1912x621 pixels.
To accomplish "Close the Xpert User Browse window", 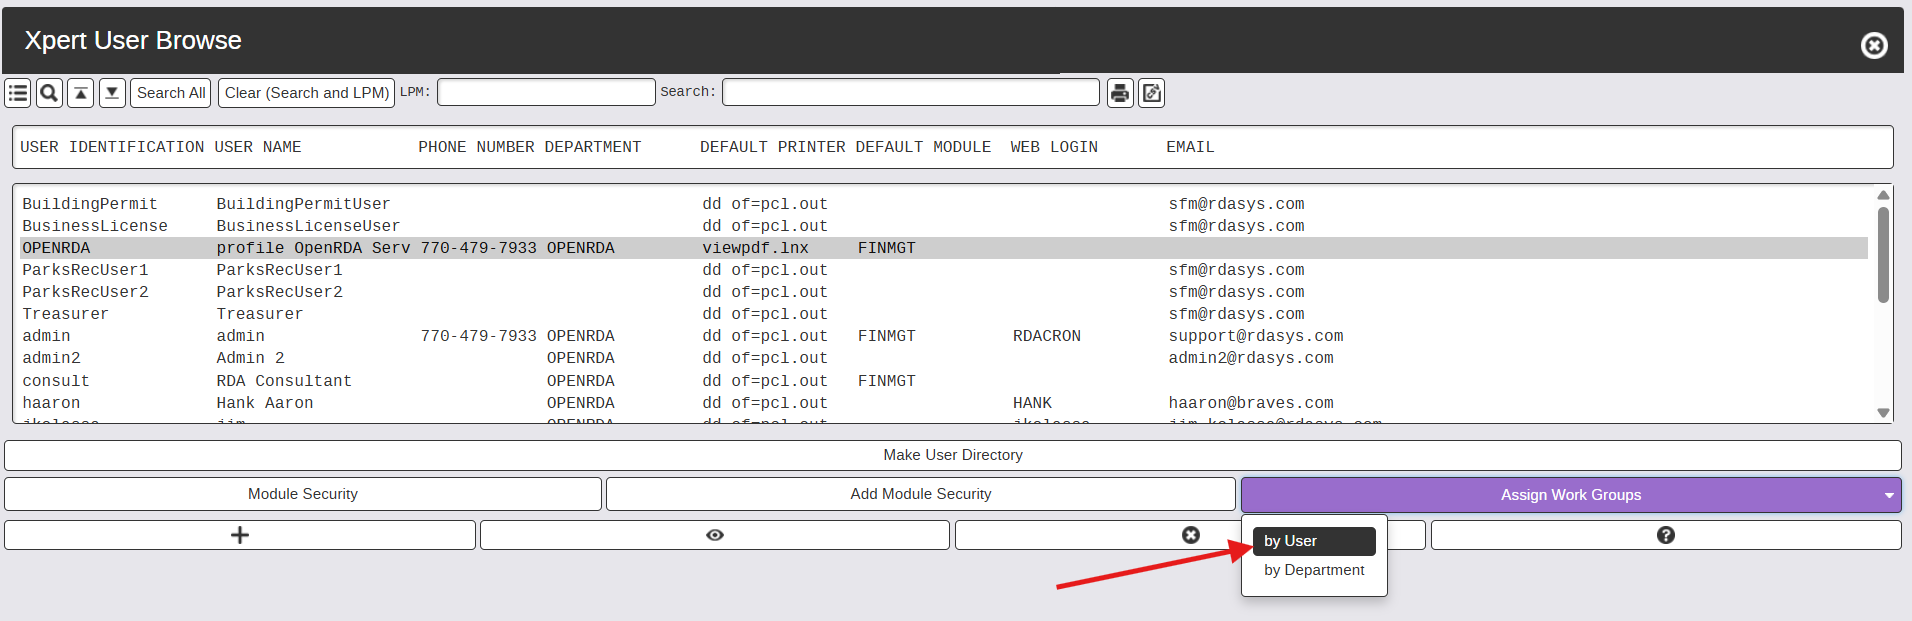I will 1874,45.
